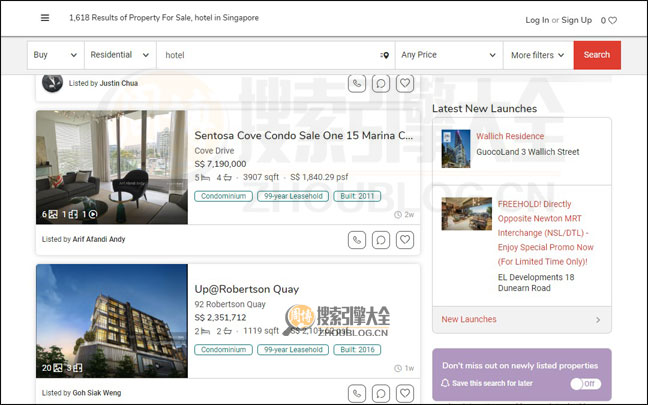Call agent for Sentosa Cove listing
648x405 pixels.
356,240
